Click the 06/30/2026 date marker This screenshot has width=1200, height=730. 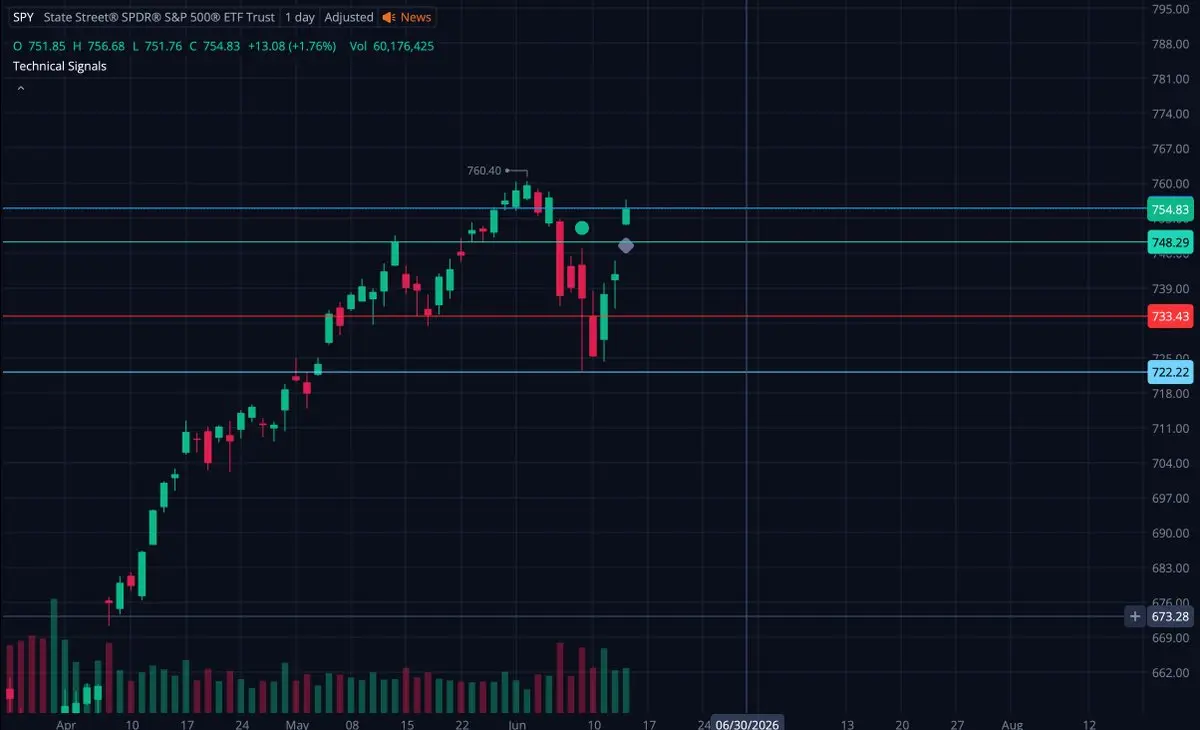point(747,723)
